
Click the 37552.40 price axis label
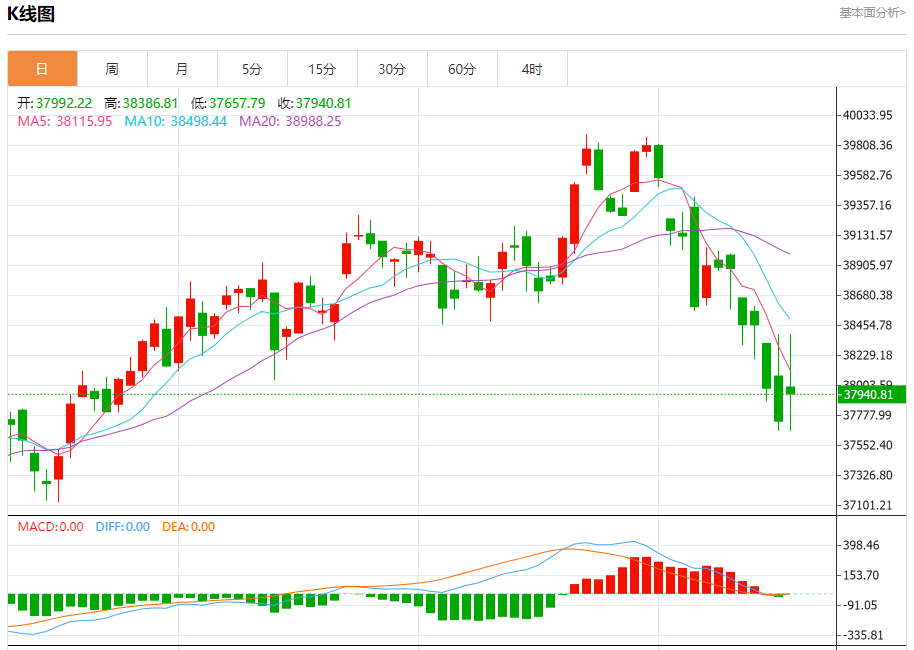[x=867, y=445]
